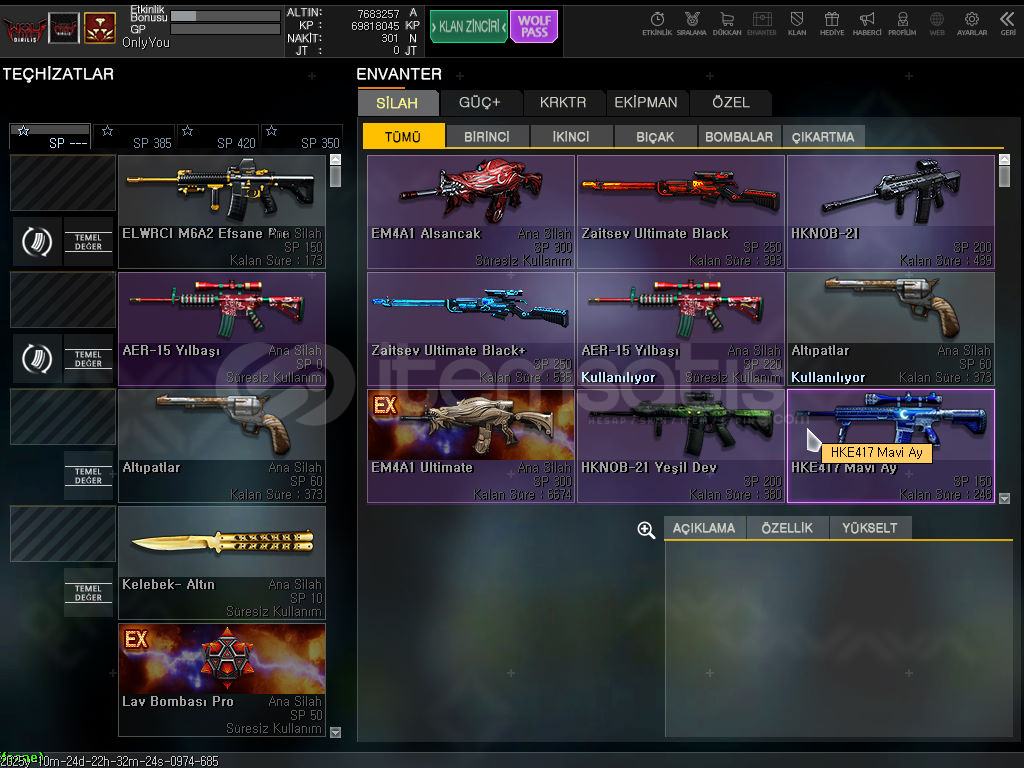
Task: Select the Bıçak weapon filter
Action: 655,136
